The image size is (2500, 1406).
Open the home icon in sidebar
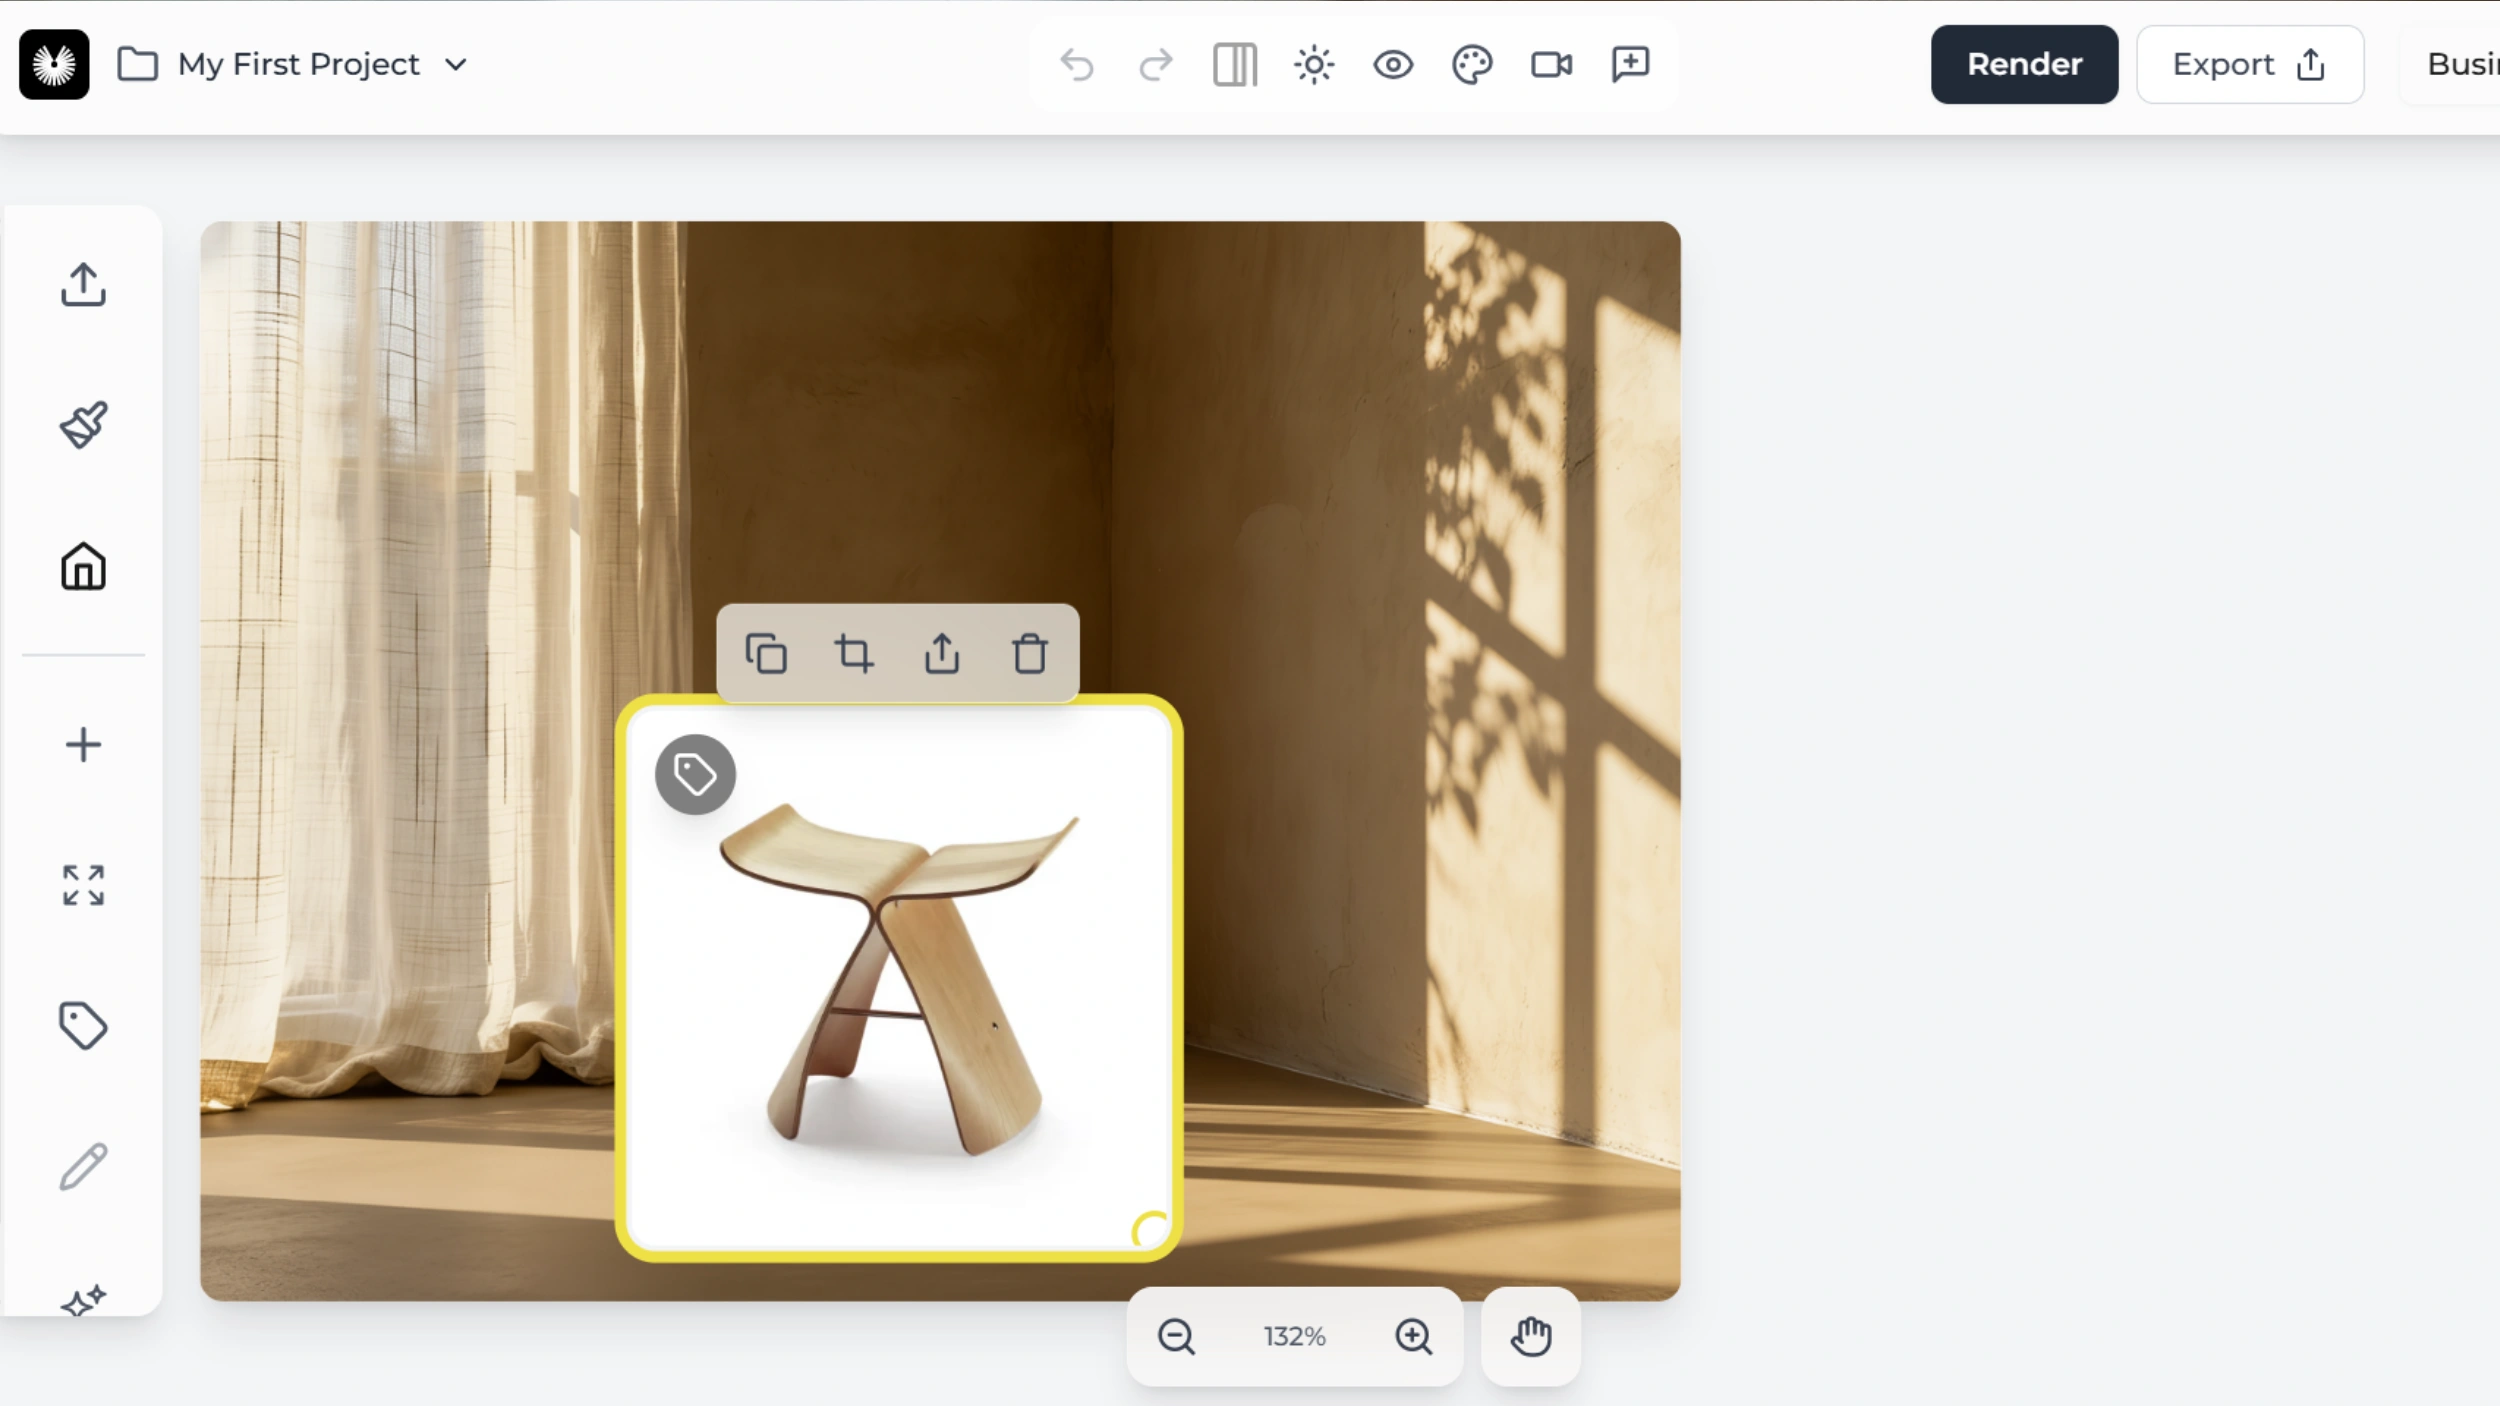83,567
